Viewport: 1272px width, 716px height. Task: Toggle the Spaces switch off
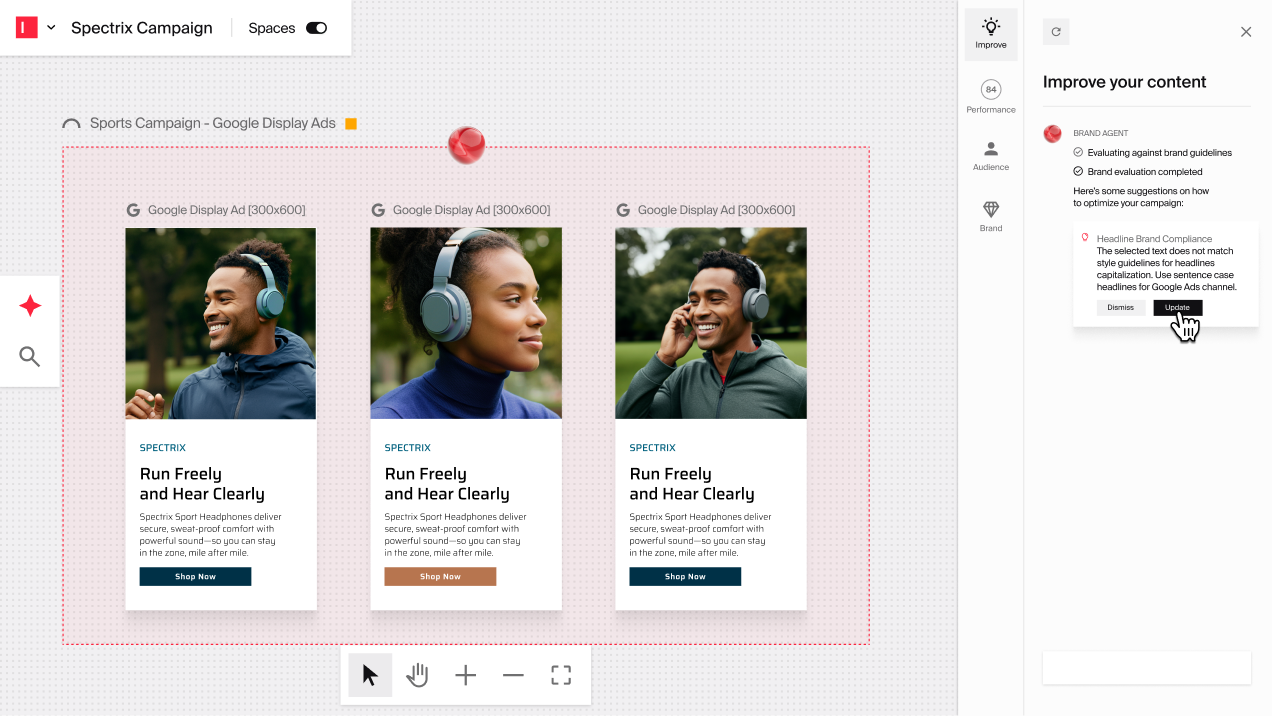pos(316,28)
